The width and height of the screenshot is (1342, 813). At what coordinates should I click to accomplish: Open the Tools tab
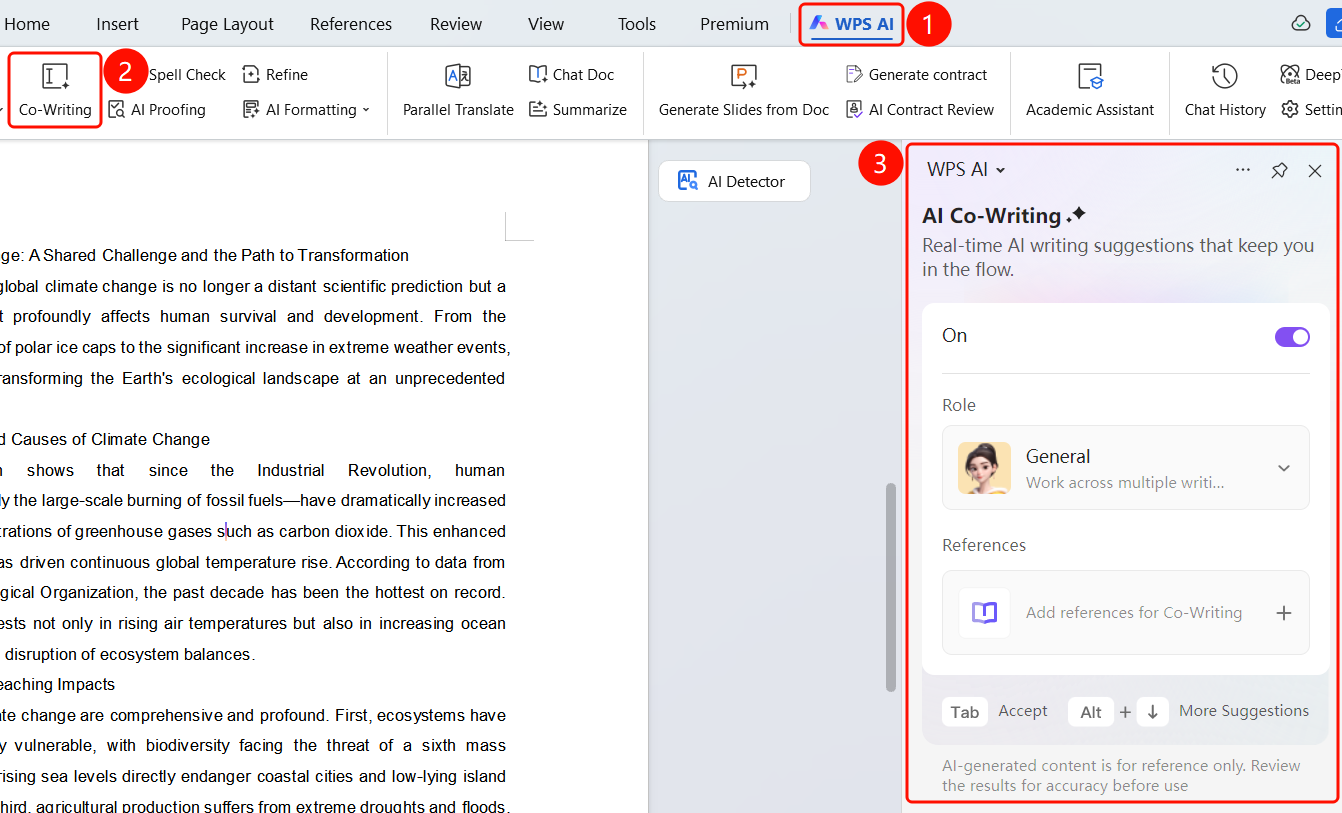[637, 24]
